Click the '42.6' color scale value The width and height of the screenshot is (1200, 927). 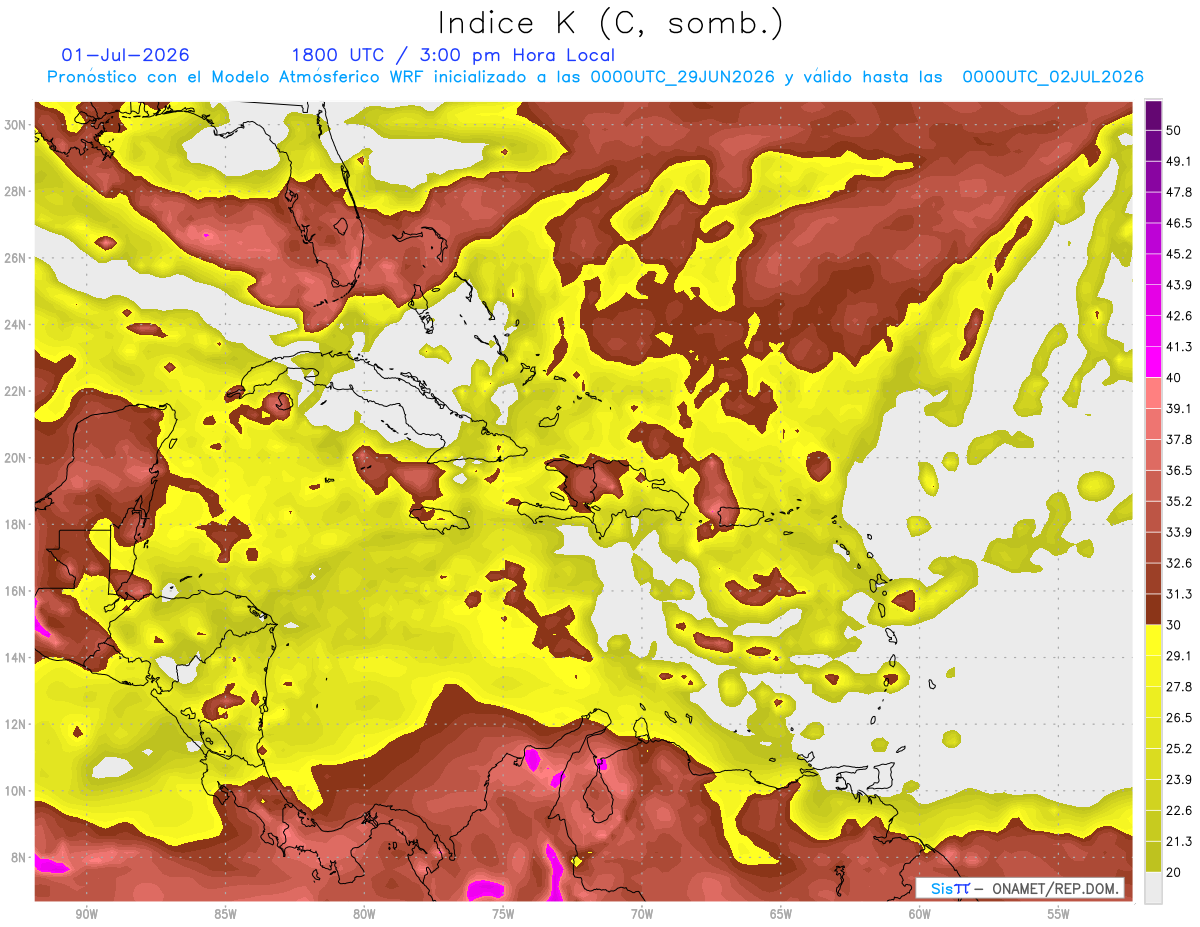[x=1178, y=316]
